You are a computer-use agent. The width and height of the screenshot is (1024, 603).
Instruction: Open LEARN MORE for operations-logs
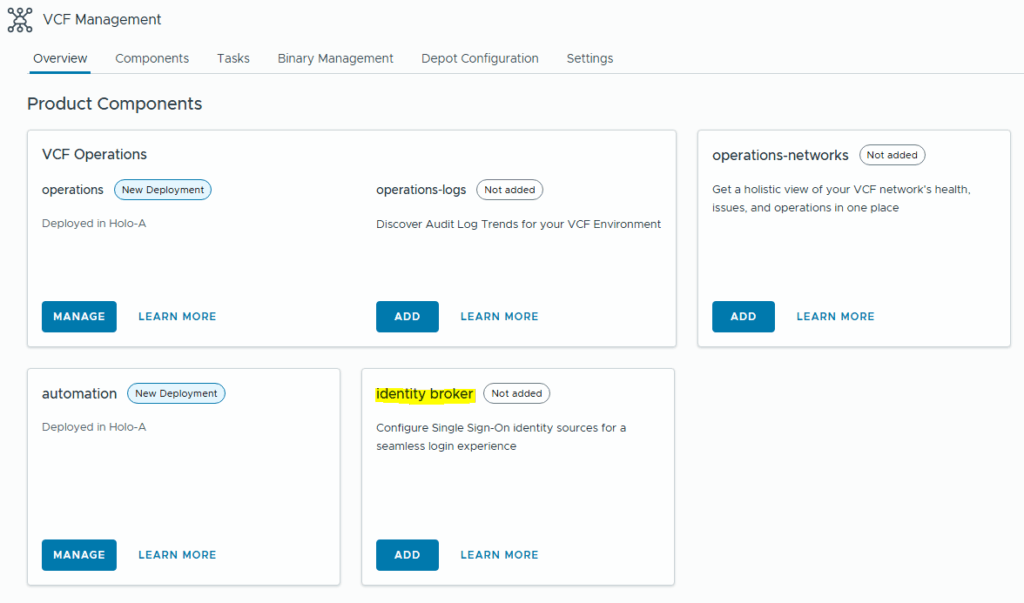point(499,316)
